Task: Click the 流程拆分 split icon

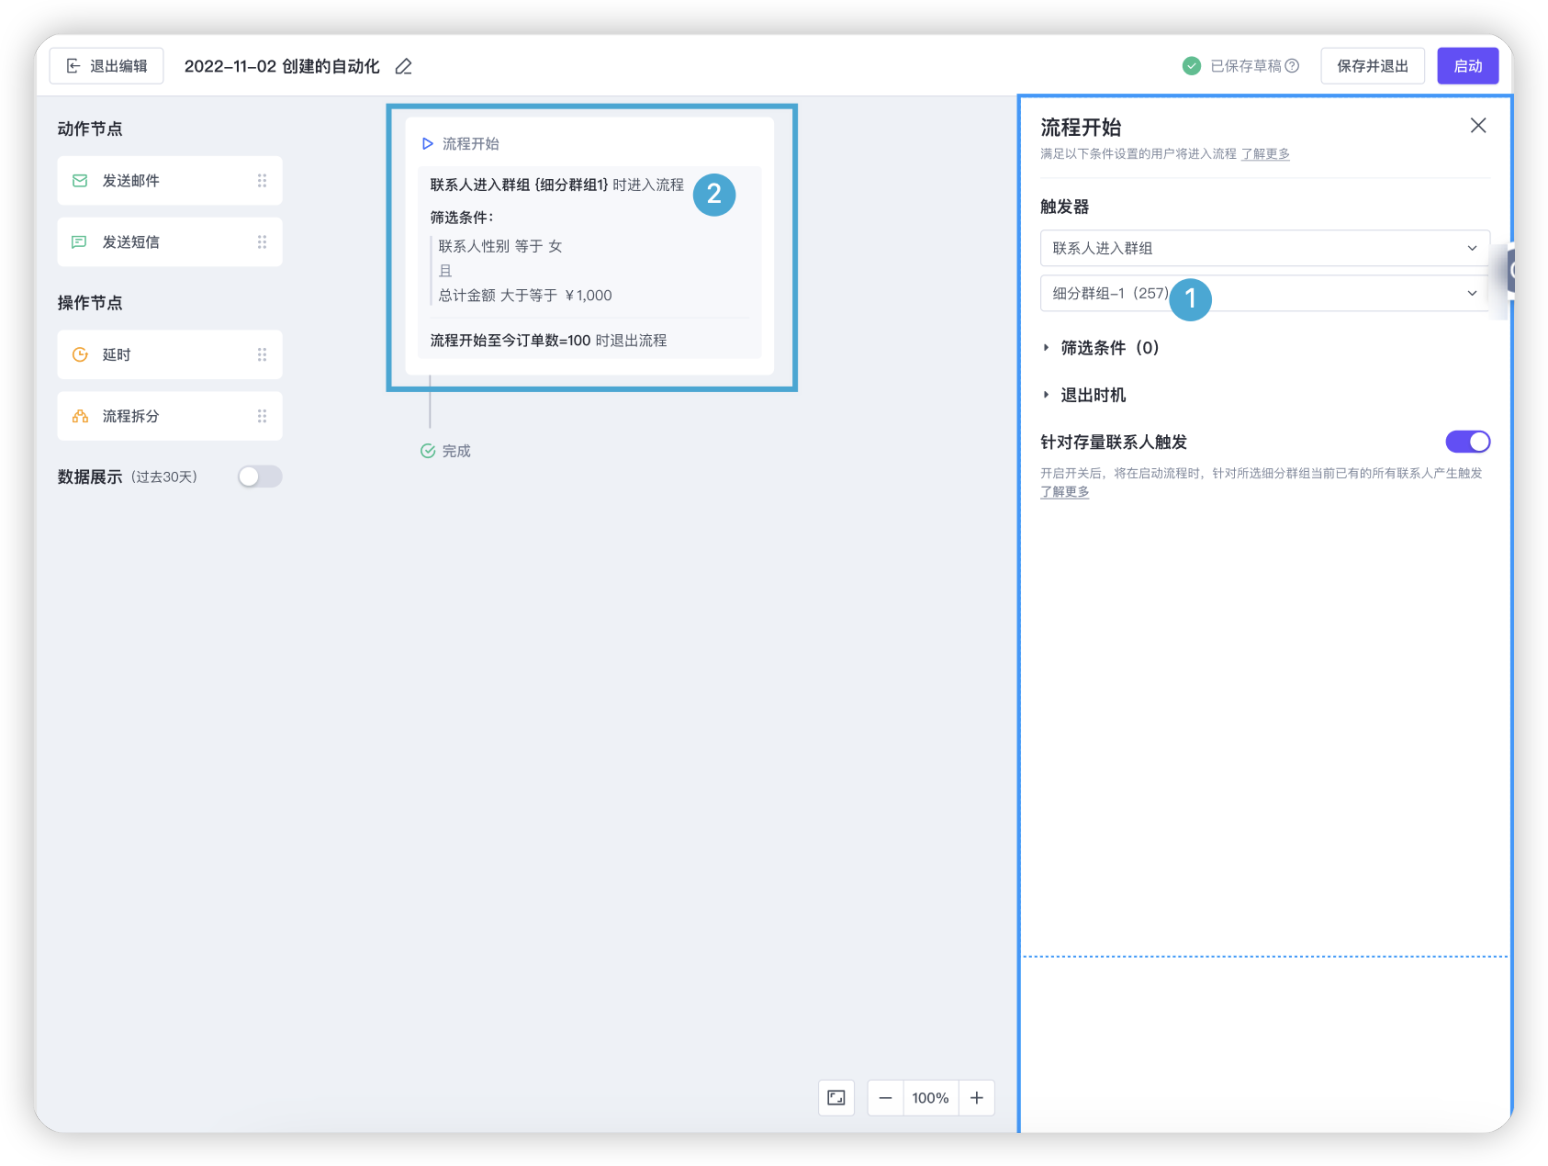Action: (x=80, y=416)
